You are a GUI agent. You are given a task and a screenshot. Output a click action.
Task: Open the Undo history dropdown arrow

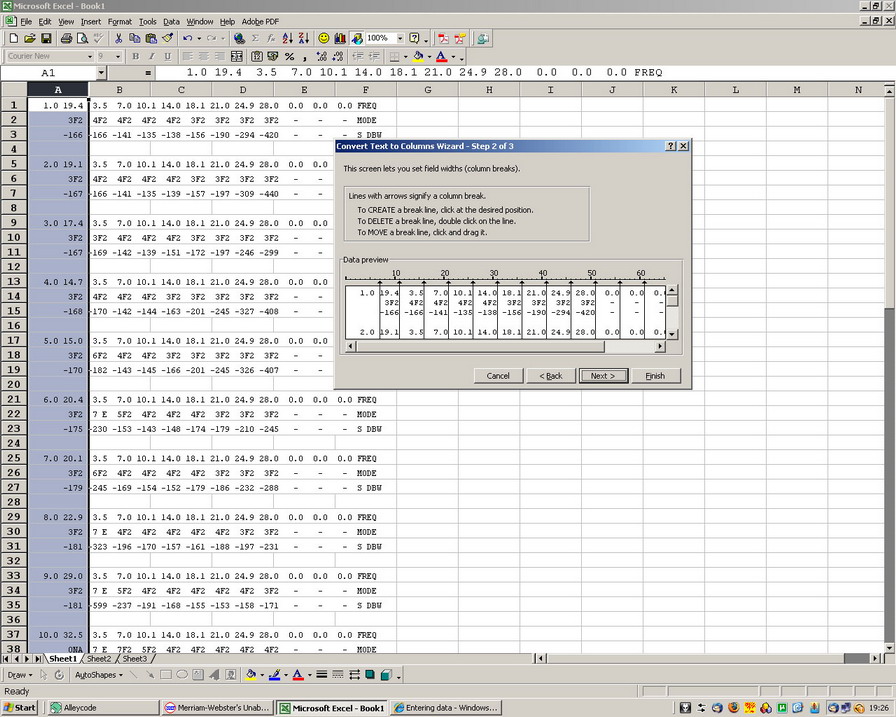click(199, 38)
